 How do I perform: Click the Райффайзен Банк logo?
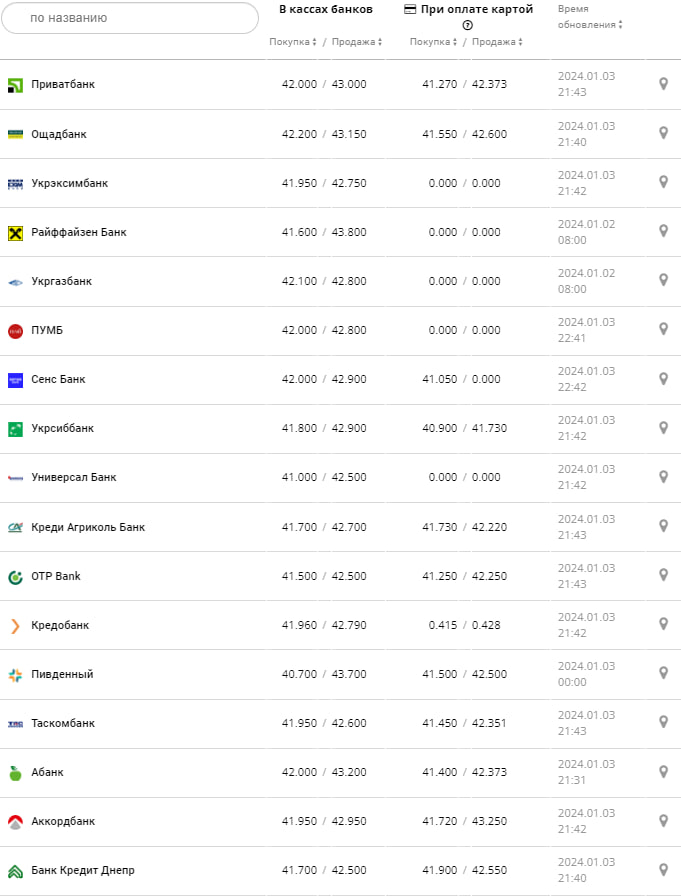(x=15, y=233)
